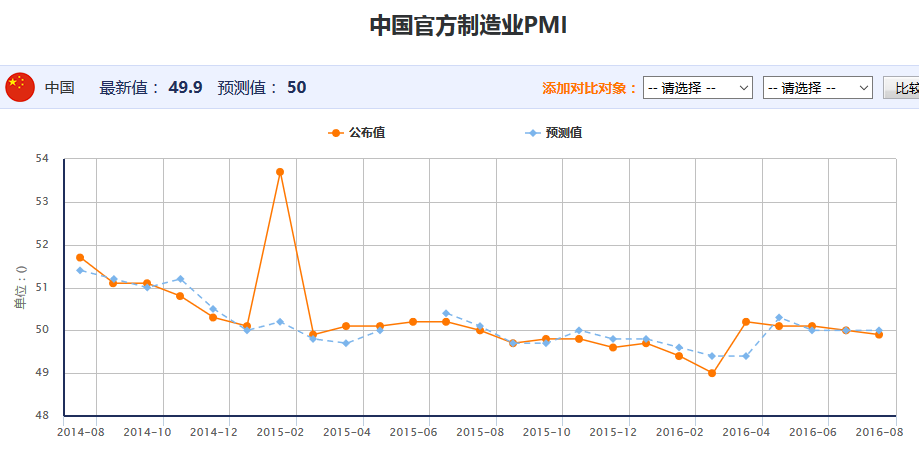Toggle the 预测值 legend series

(x=553, y=133)
